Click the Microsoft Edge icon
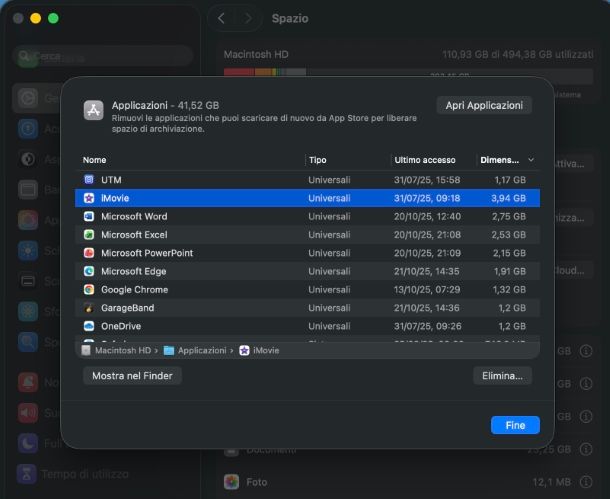610x499 pixels. (x=89, y=271)
